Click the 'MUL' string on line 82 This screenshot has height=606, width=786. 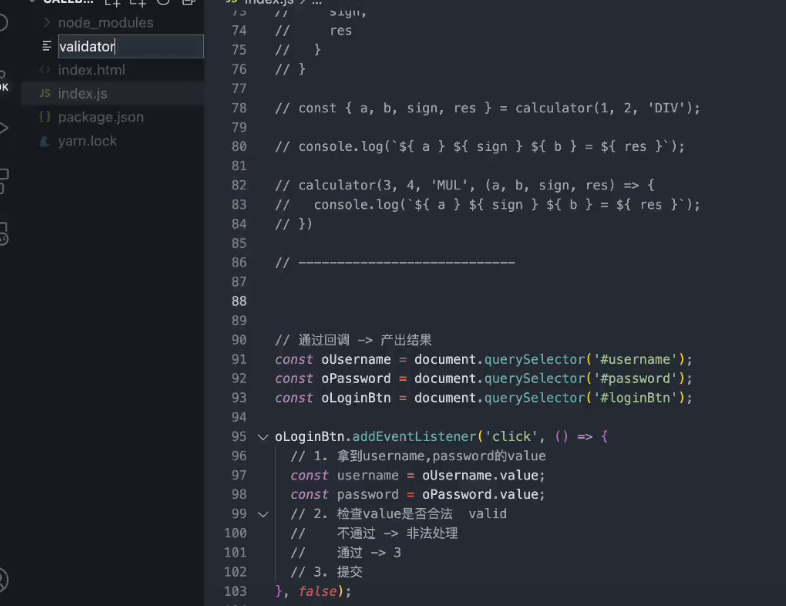click(x=449, y=185)
